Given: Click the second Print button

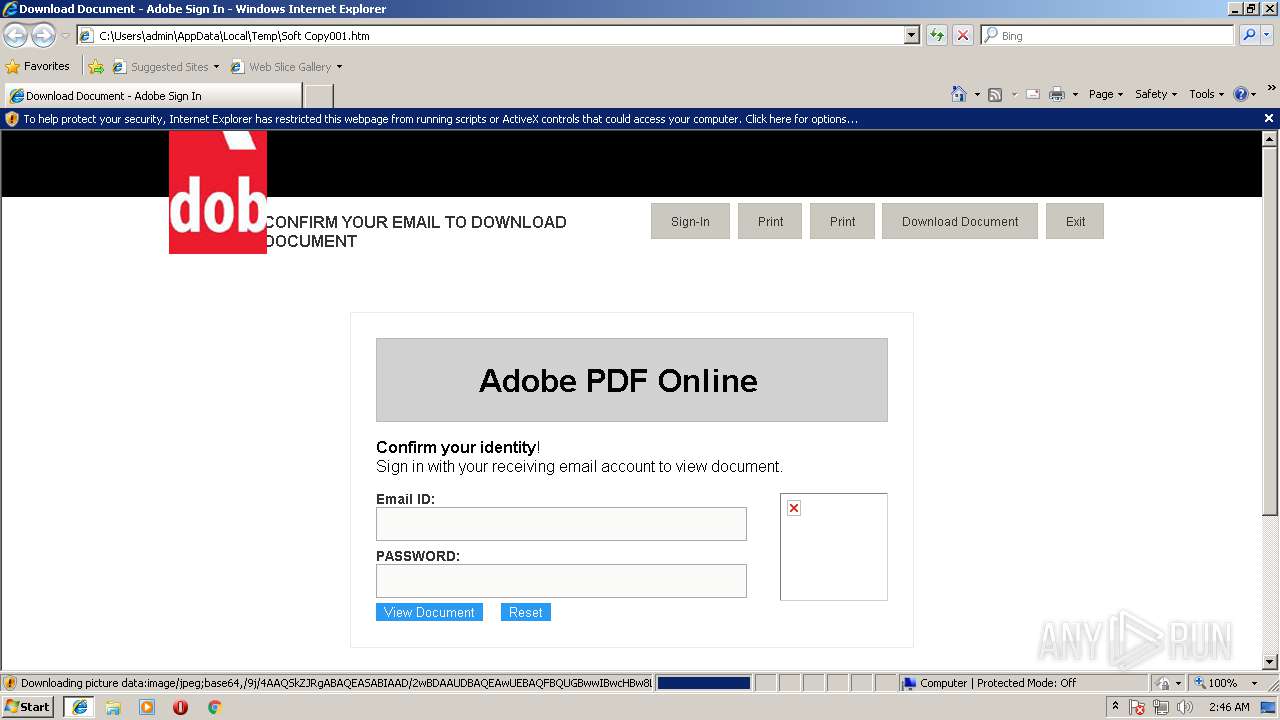Looking at the screenshot, I should click(842, 221).
